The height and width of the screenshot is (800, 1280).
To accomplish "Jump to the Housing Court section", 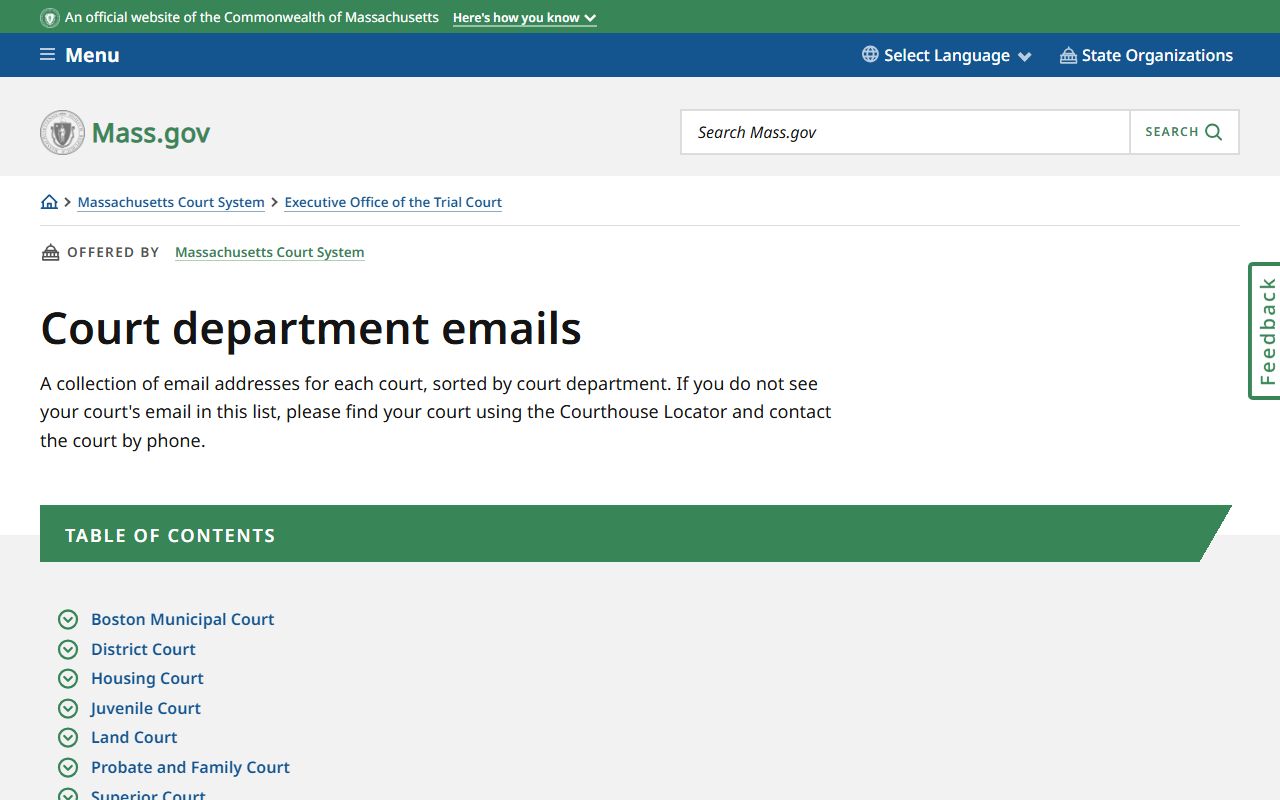I will [147, 679].
